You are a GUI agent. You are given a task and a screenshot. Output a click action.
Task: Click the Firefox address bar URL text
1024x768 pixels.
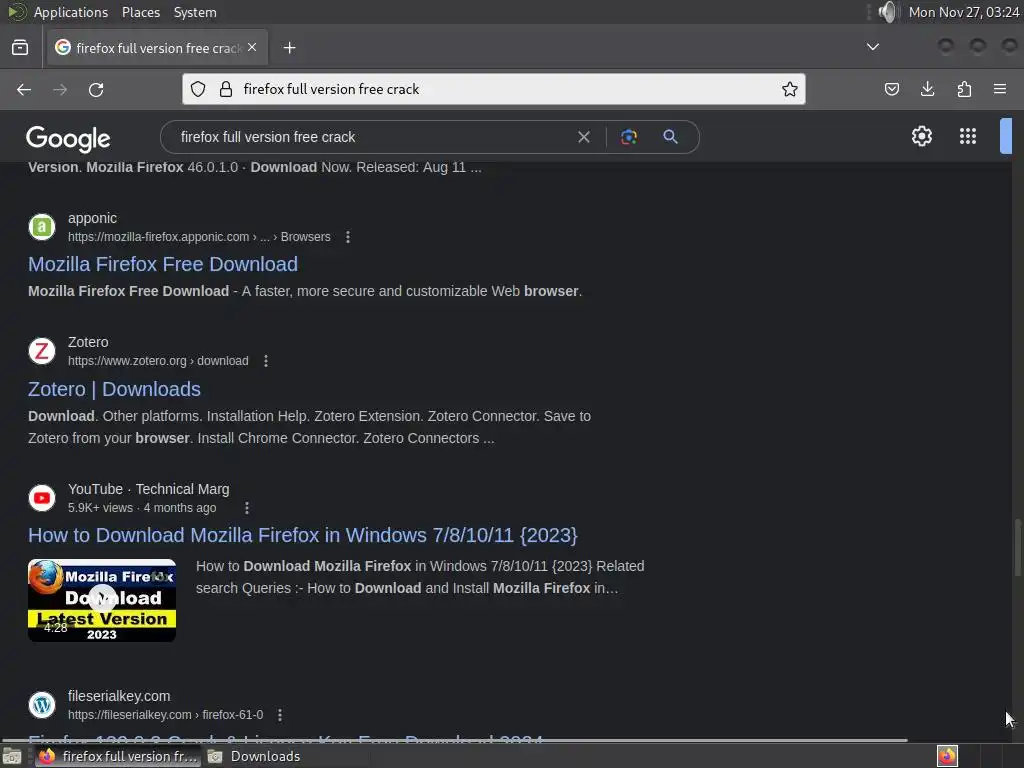[331, 89]
